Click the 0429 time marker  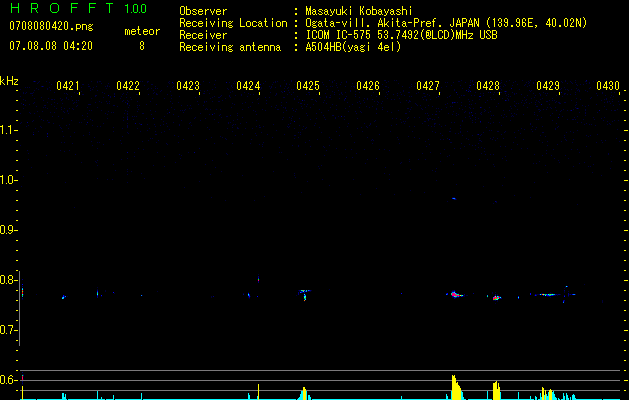548,86
